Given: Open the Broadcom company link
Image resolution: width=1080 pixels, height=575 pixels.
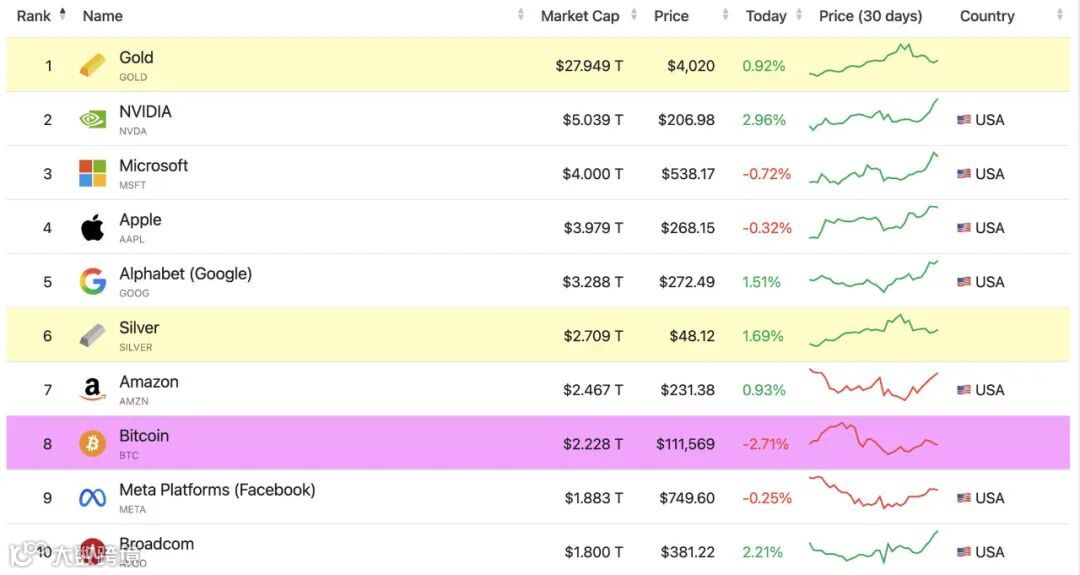Looking at the screenshot, I should [x=157, y=544].
